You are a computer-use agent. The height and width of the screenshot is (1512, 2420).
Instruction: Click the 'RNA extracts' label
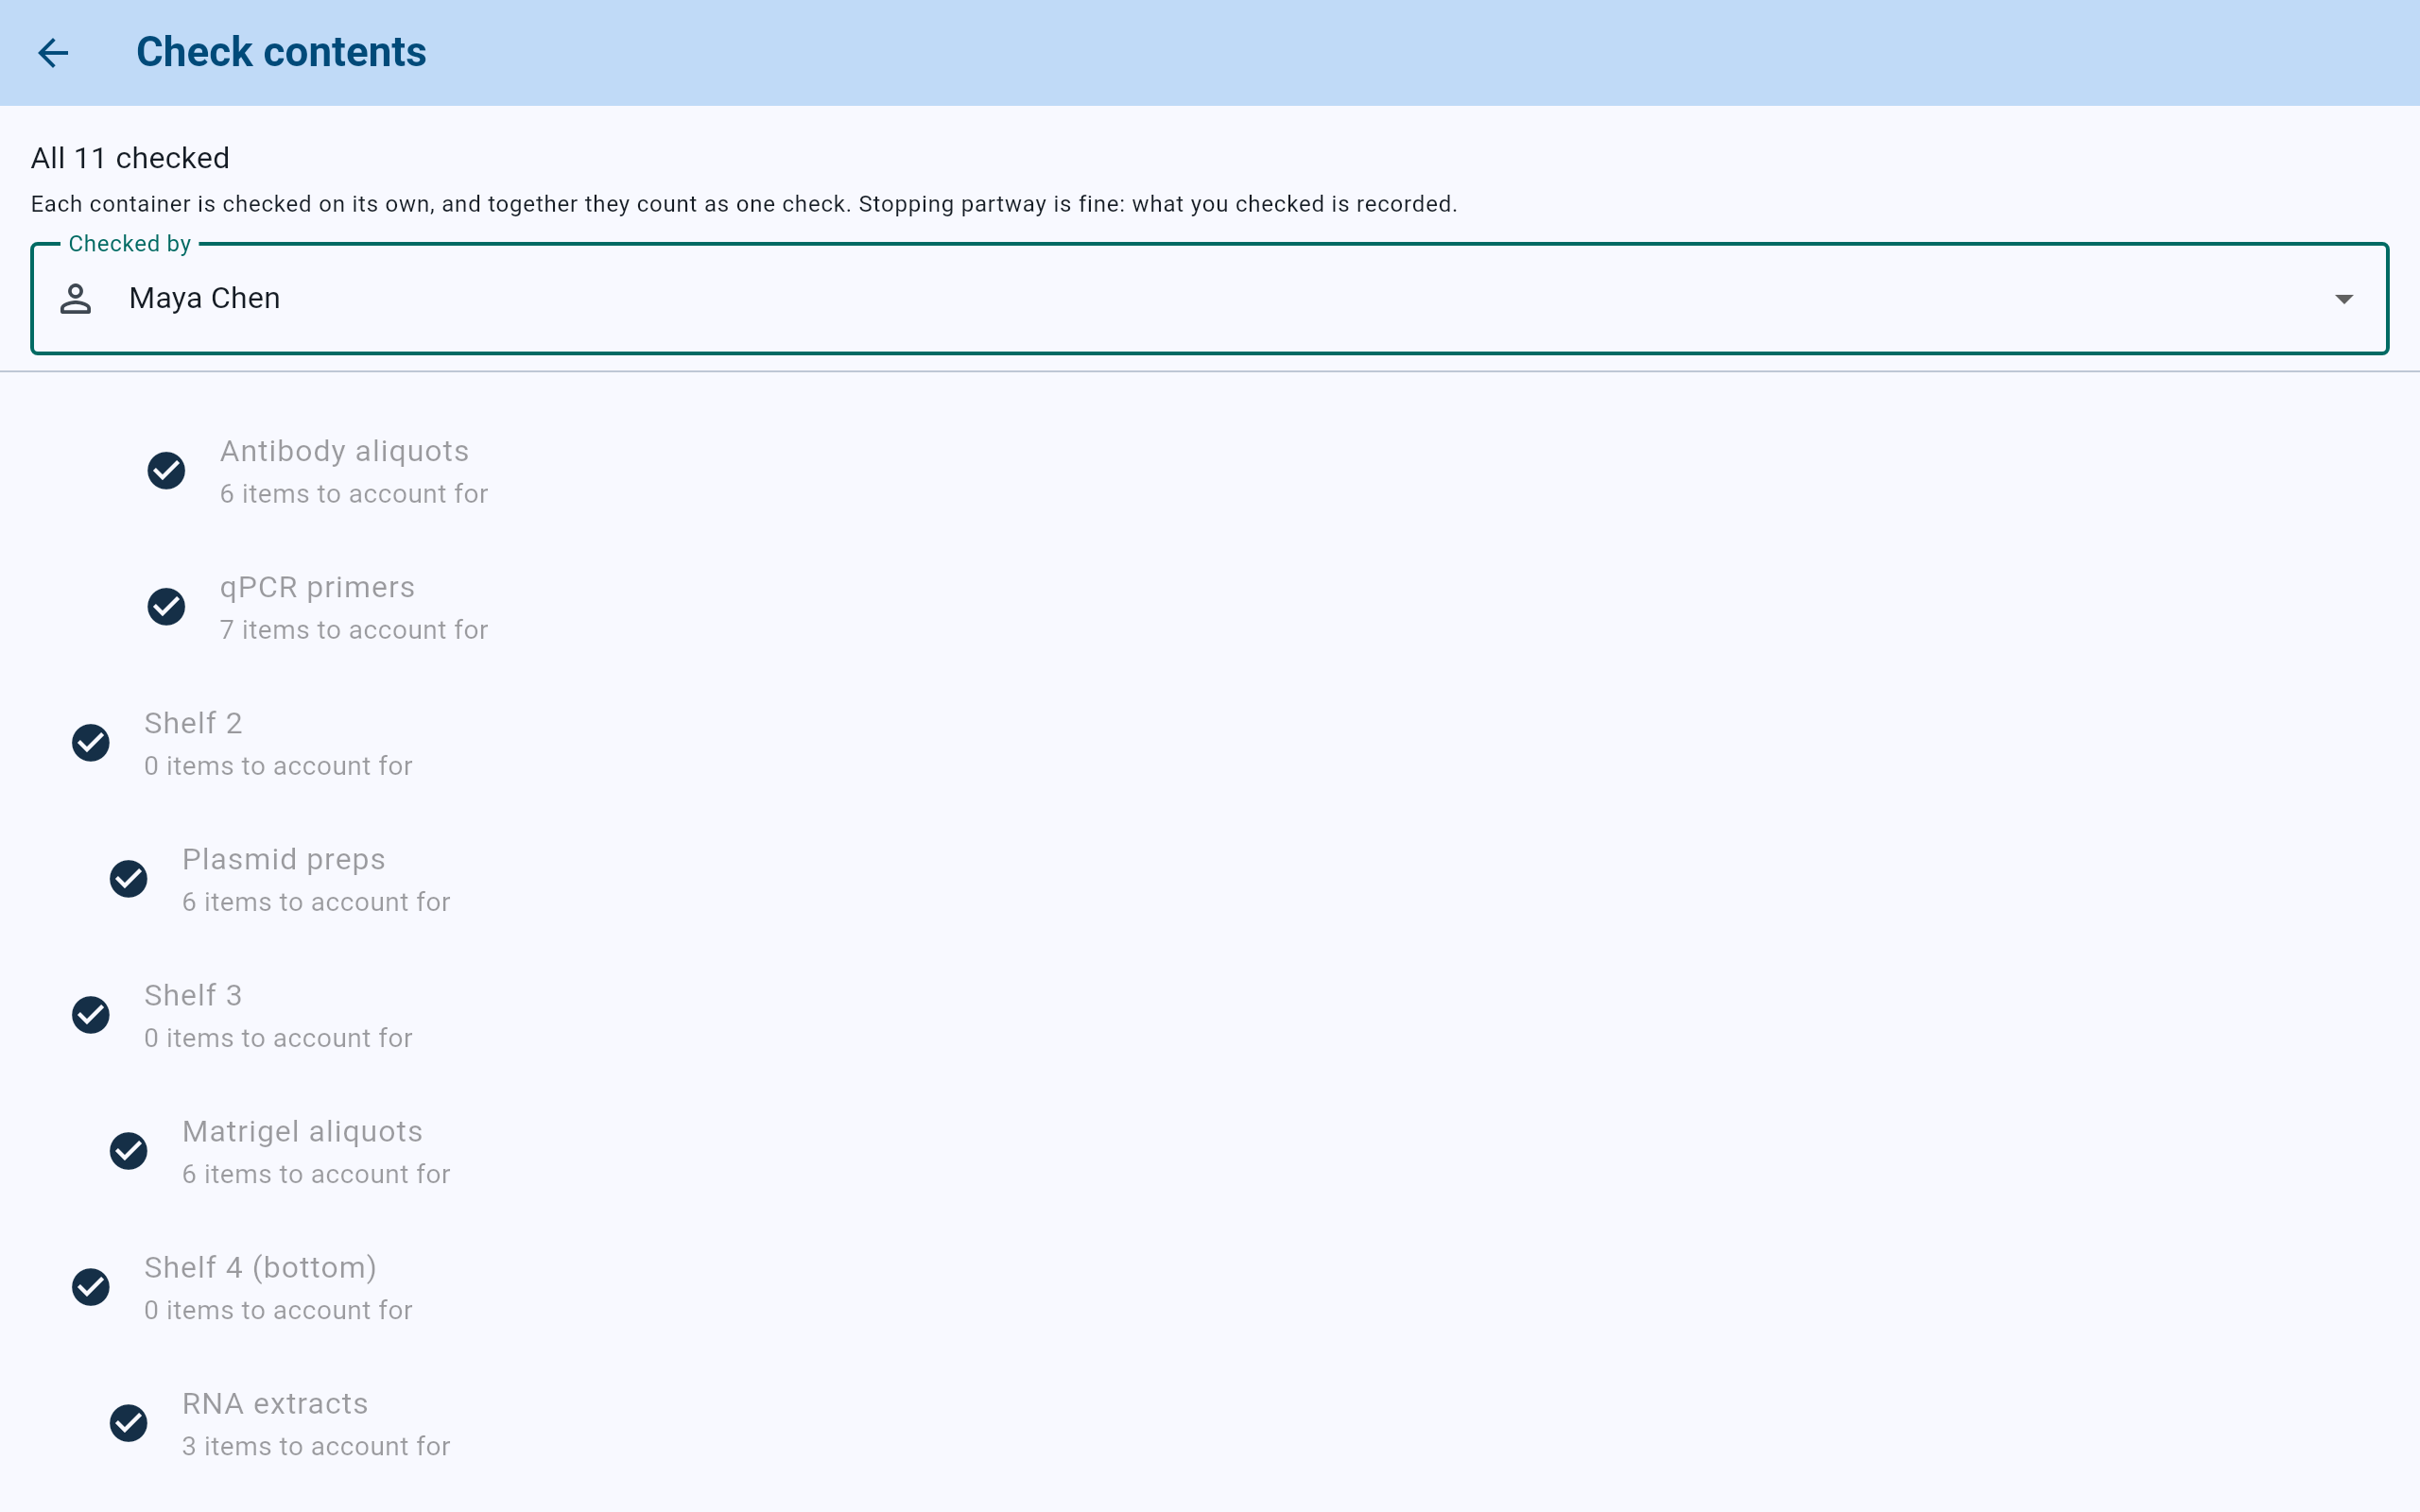pos(275,1404)
